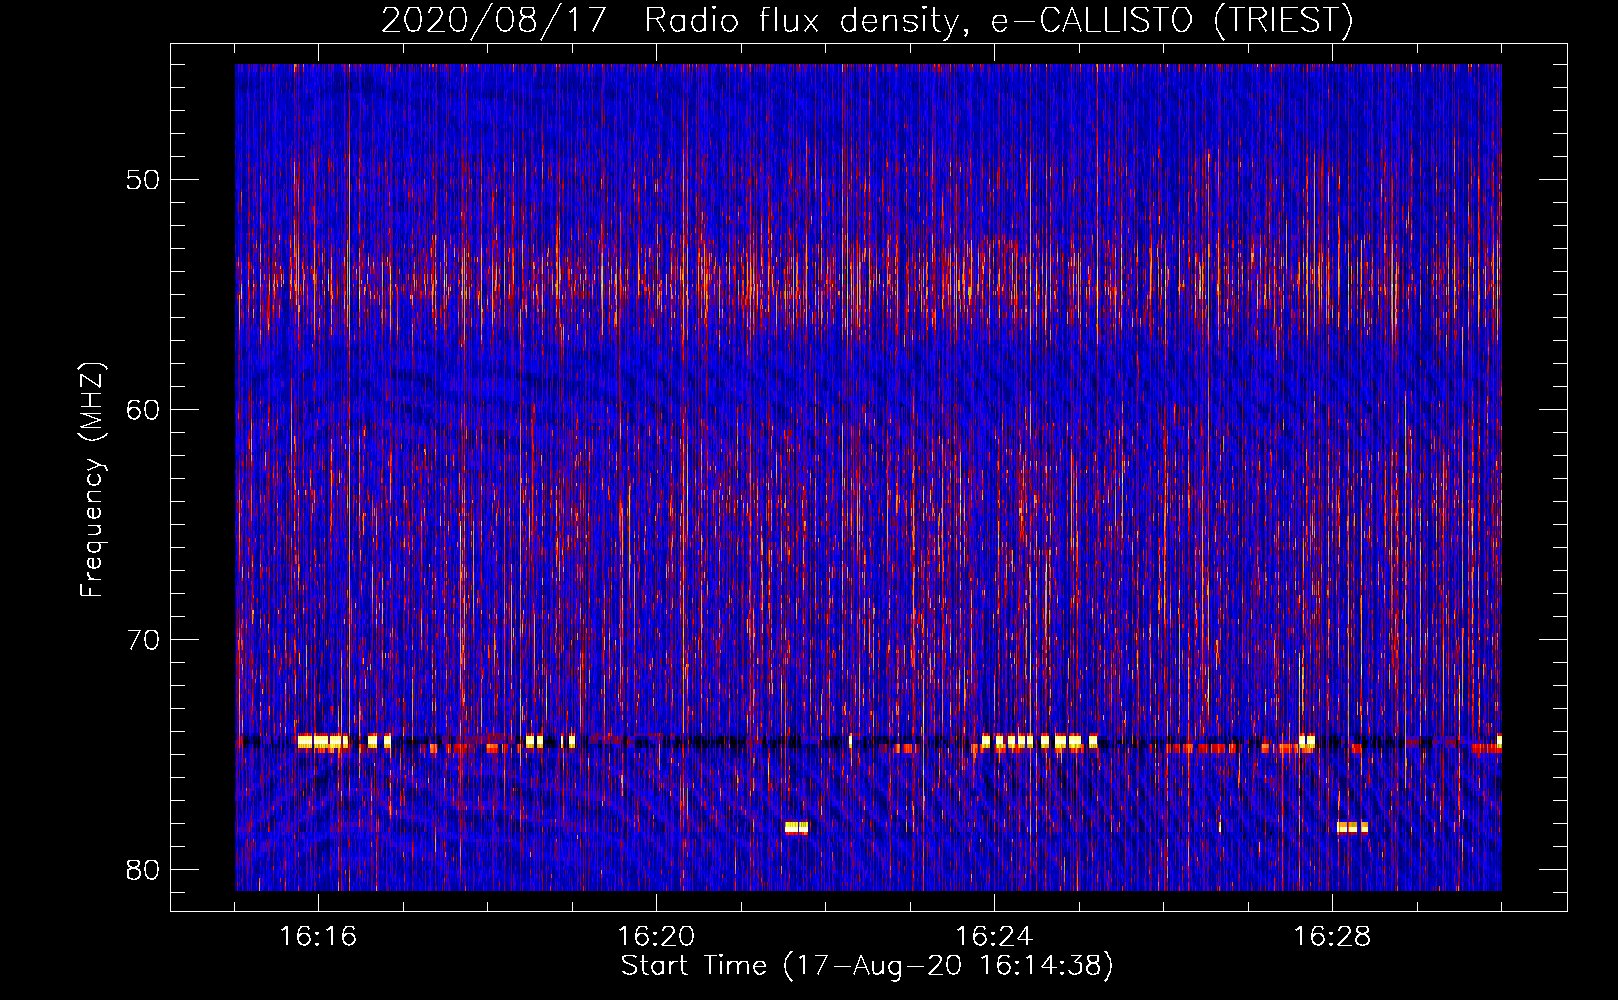Click the date '2020/08/17' in the title
1618x1000 pixels.
pyautogui.click(x=494, y=21)
